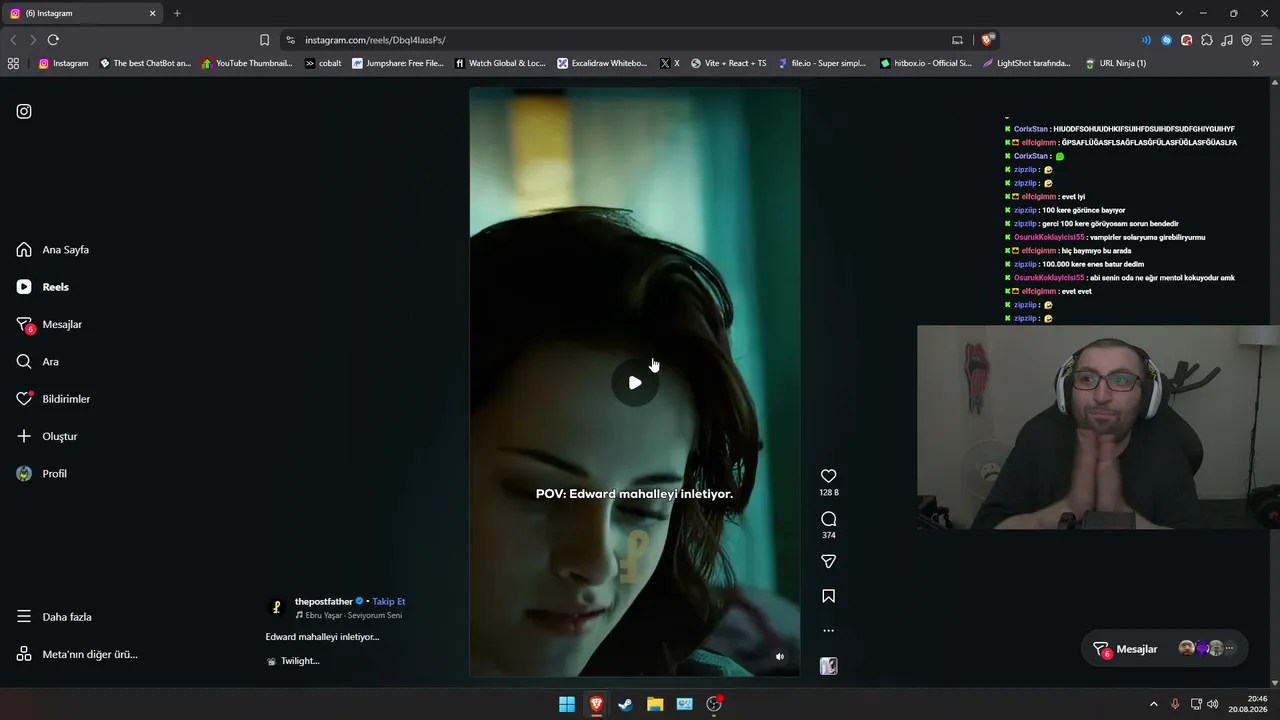Open the floating Mesajlar chat button
The image size is (1280, 720).
(x=1165, y=649)
